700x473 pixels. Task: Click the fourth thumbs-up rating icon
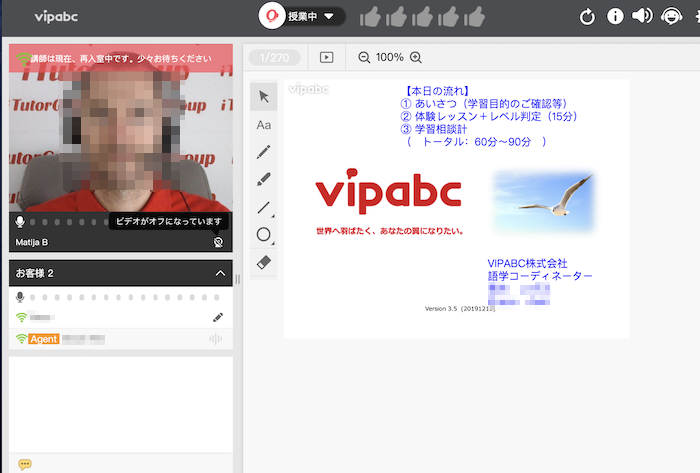click(448, 17)
